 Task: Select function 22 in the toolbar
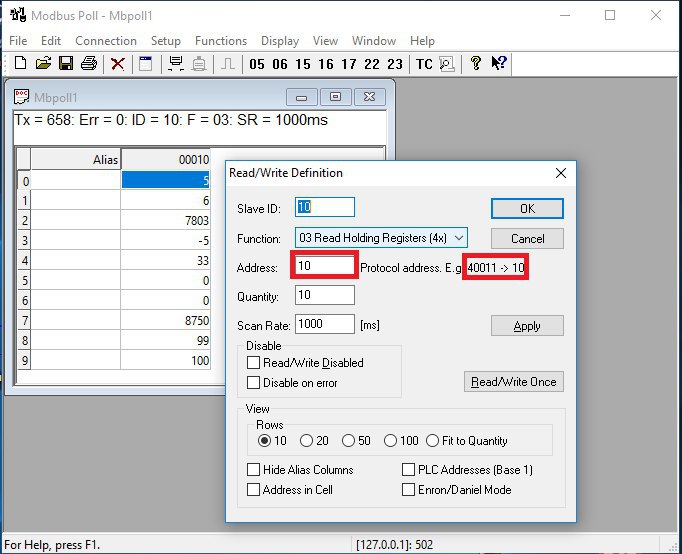[372, 64]
